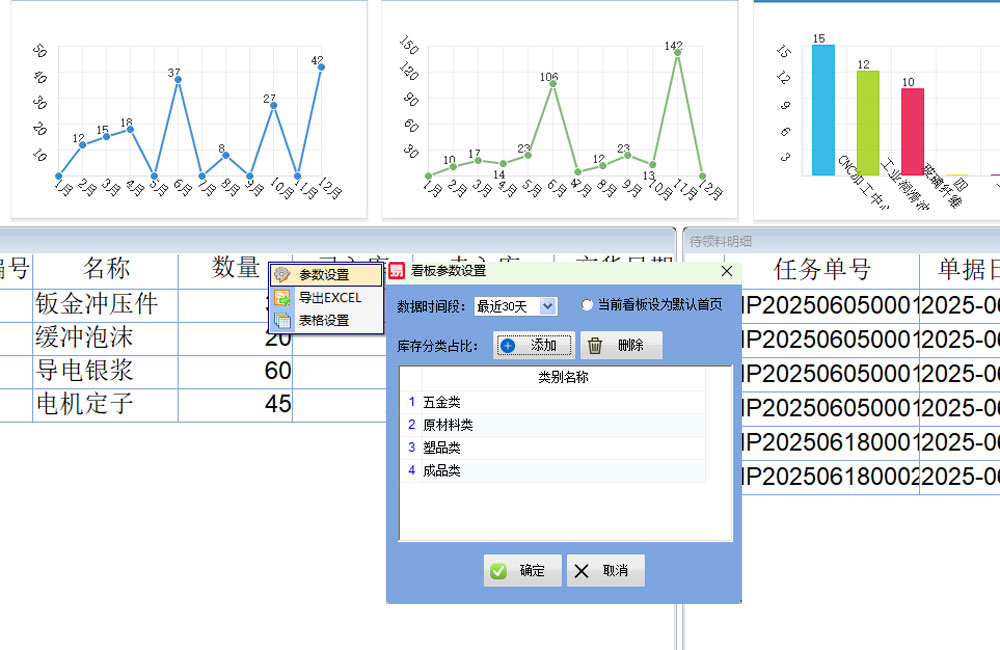Image resolution: width=1000 pixels, height=650 pixels.
Task: Click the gear icon beside 参数设置
Action: click(x=283, y=275)
